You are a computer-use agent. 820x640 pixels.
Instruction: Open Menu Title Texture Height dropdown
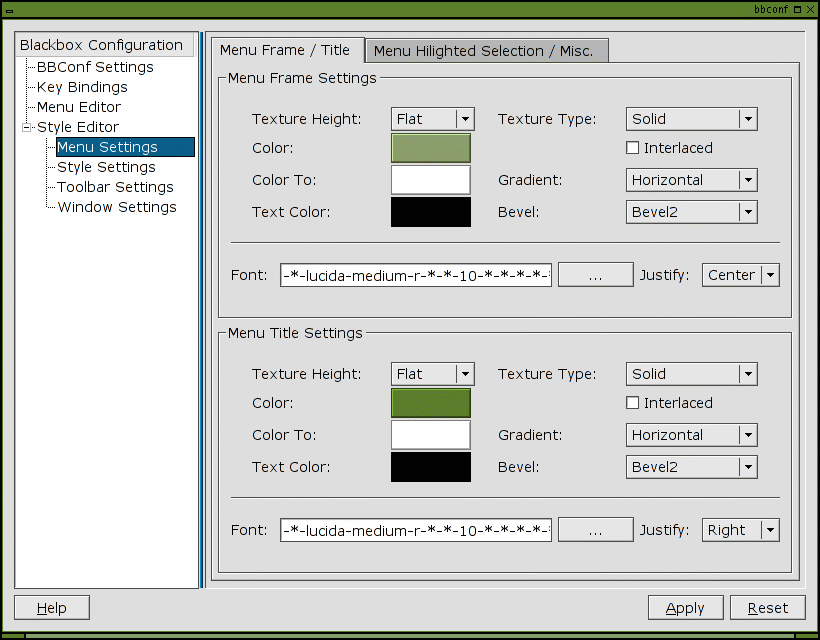point(432,374)
